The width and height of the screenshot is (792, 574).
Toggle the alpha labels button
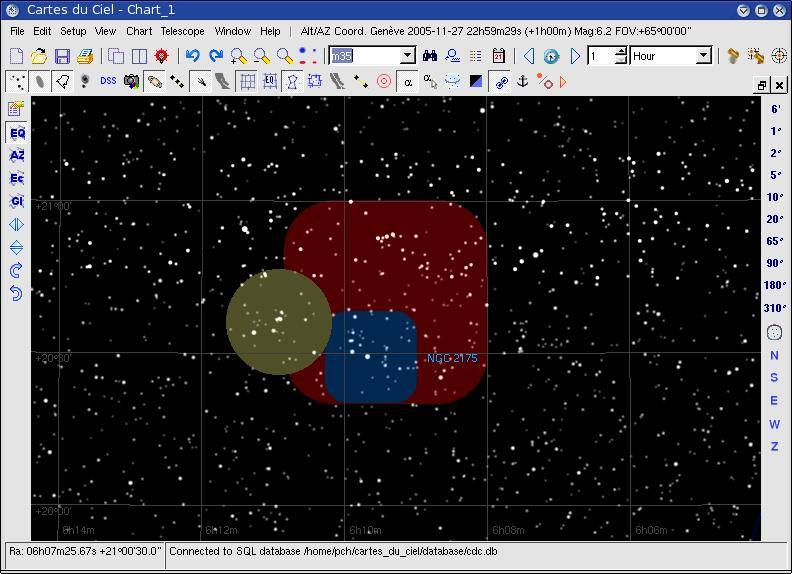point(408,81)
